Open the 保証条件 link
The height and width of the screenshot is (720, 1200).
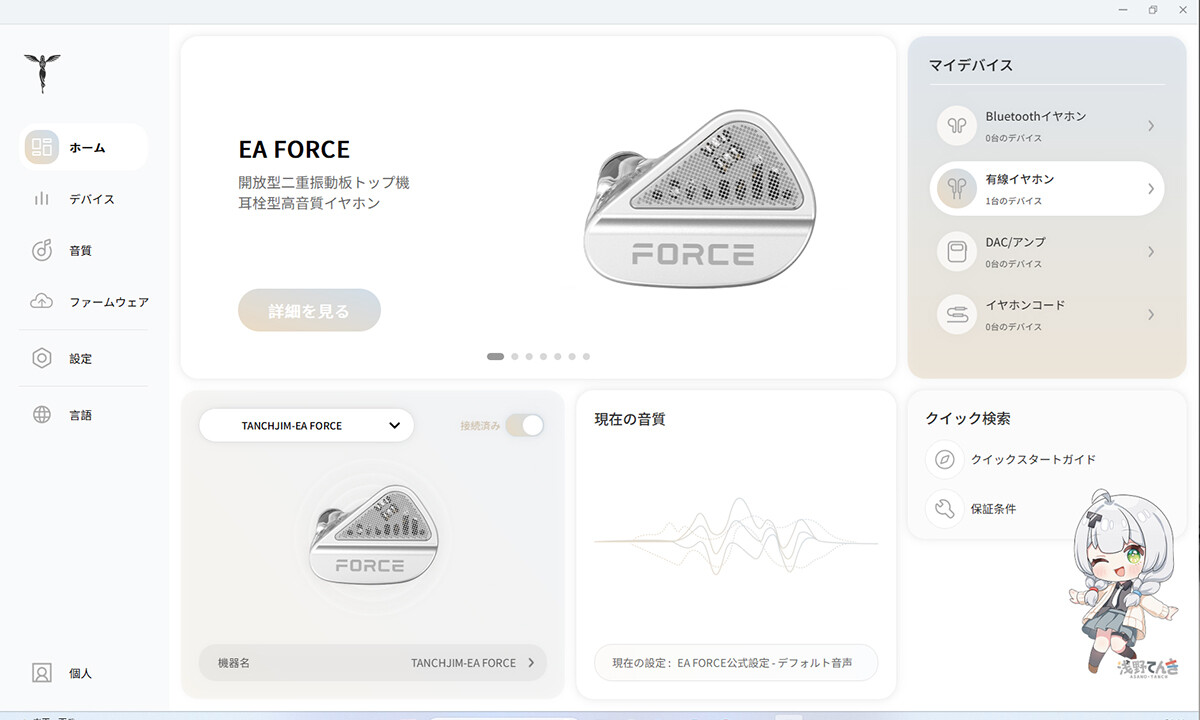pyautogui.click(x=993, y=508)
